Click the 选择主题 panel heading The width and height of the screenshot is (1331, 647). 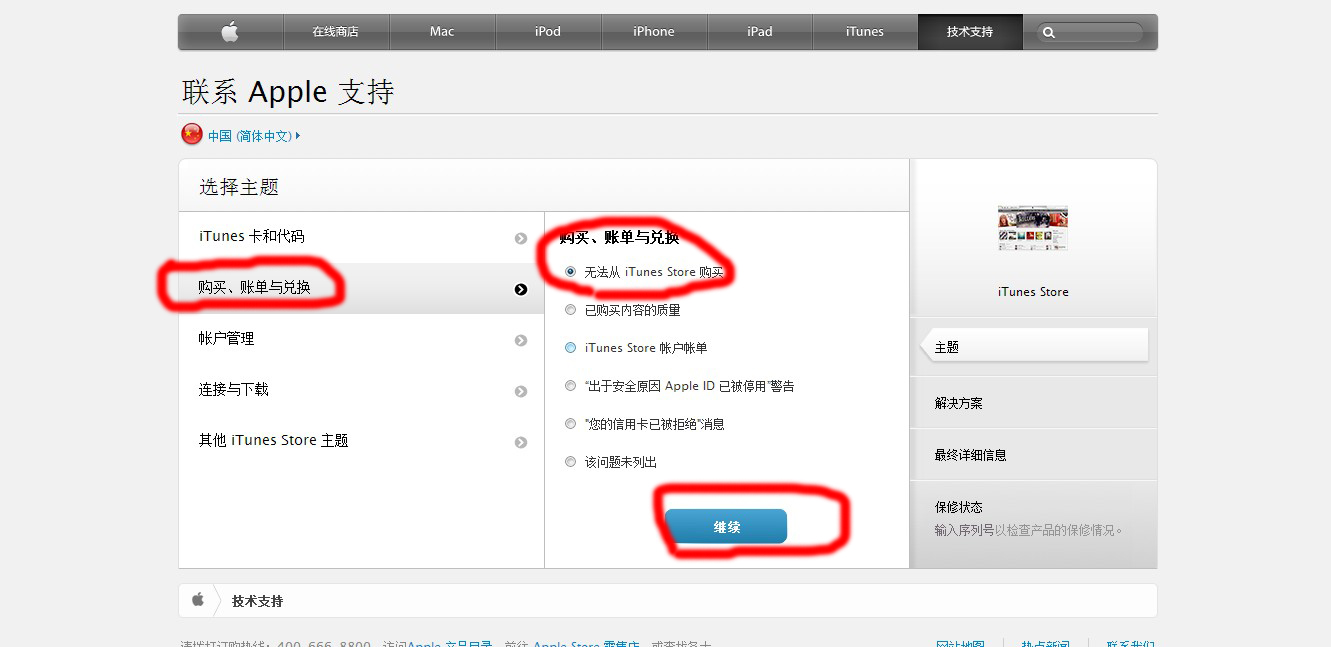pos(239,187)
